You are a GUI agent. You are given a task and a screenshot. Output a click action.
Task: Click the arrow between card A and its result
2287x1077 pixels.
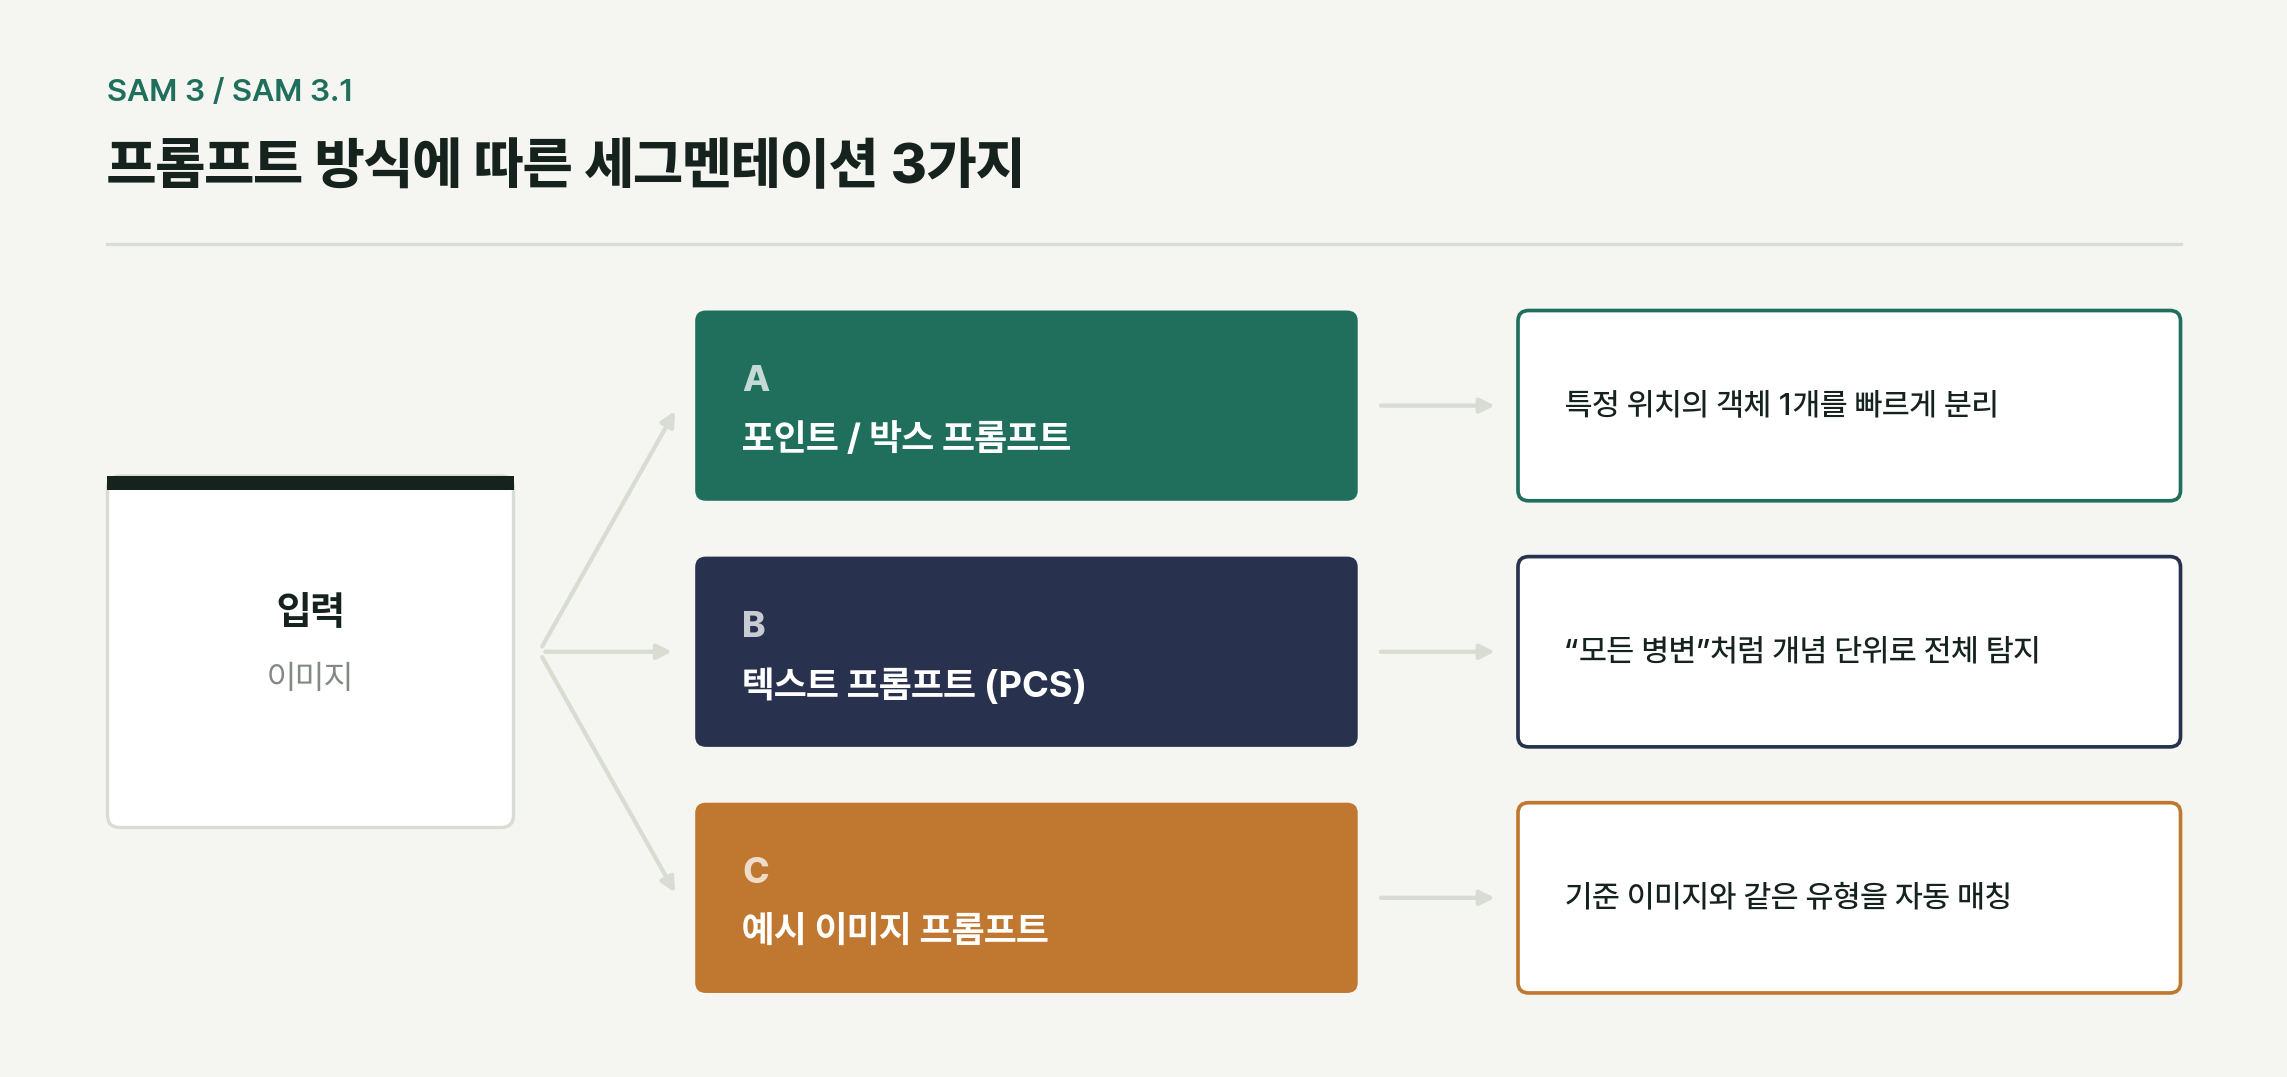tap(1436, 405)
